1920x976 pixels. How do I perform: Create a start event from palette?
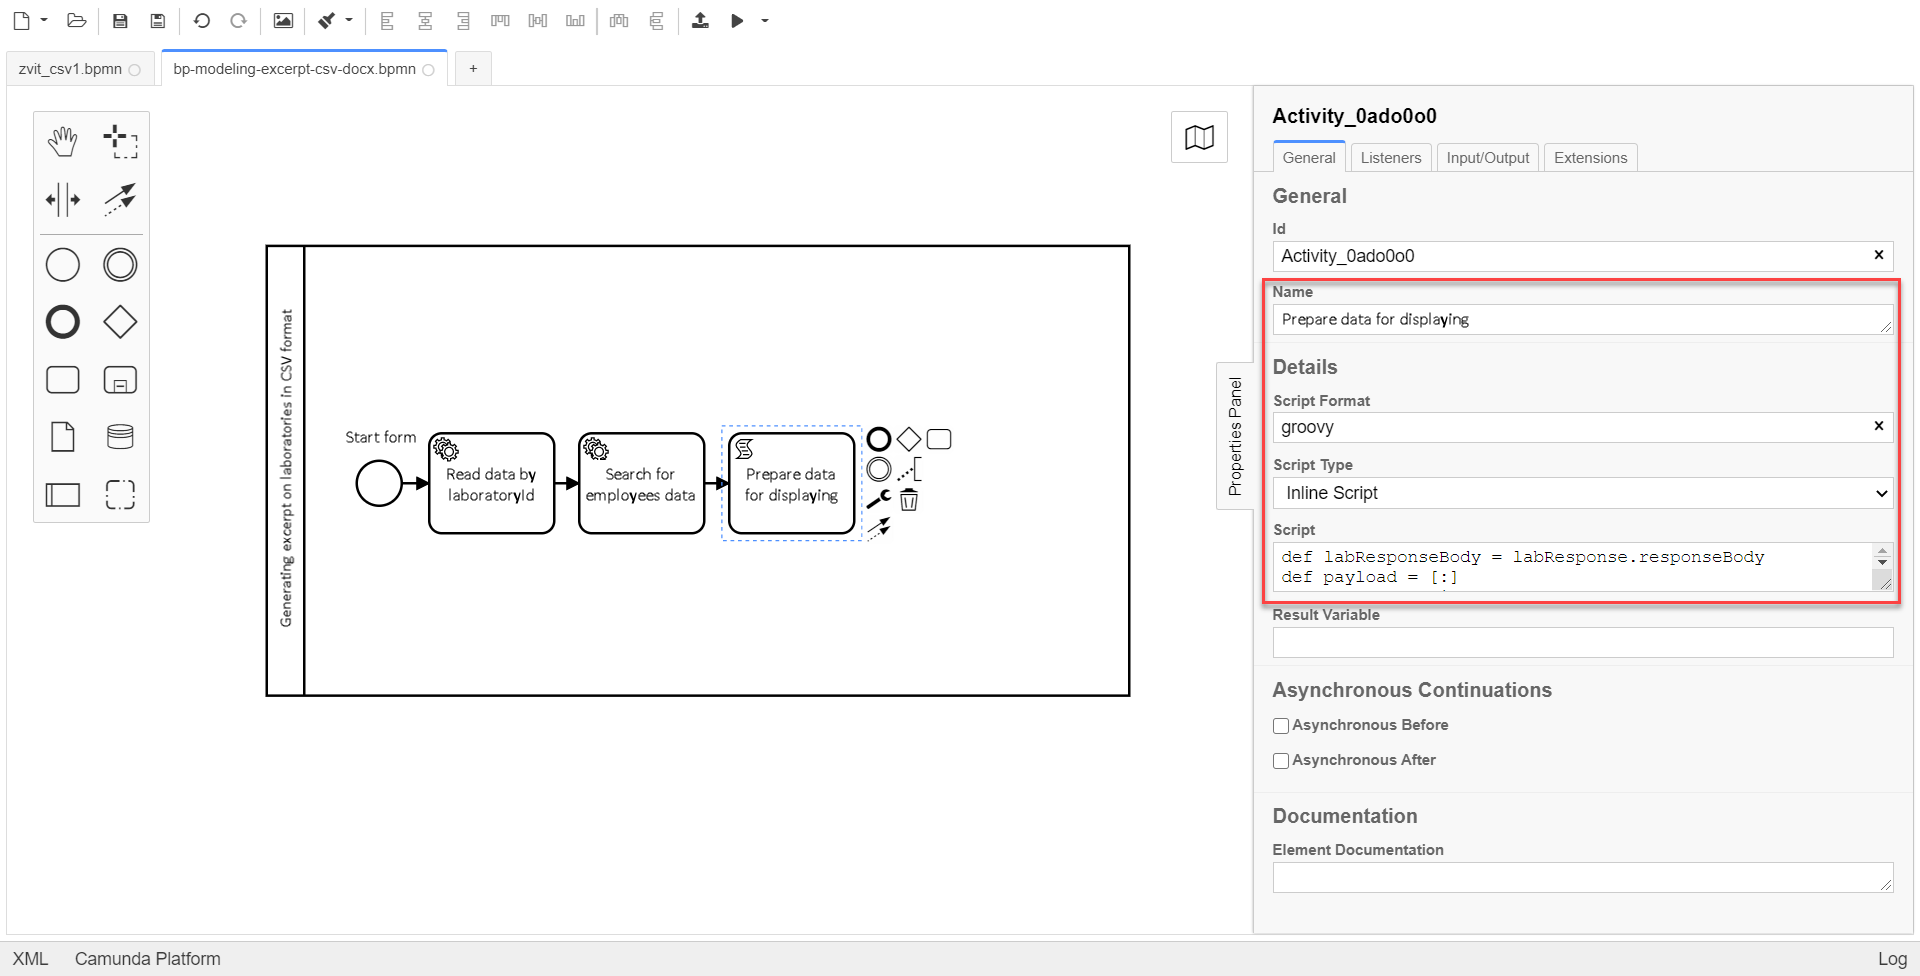coord(62,265)
